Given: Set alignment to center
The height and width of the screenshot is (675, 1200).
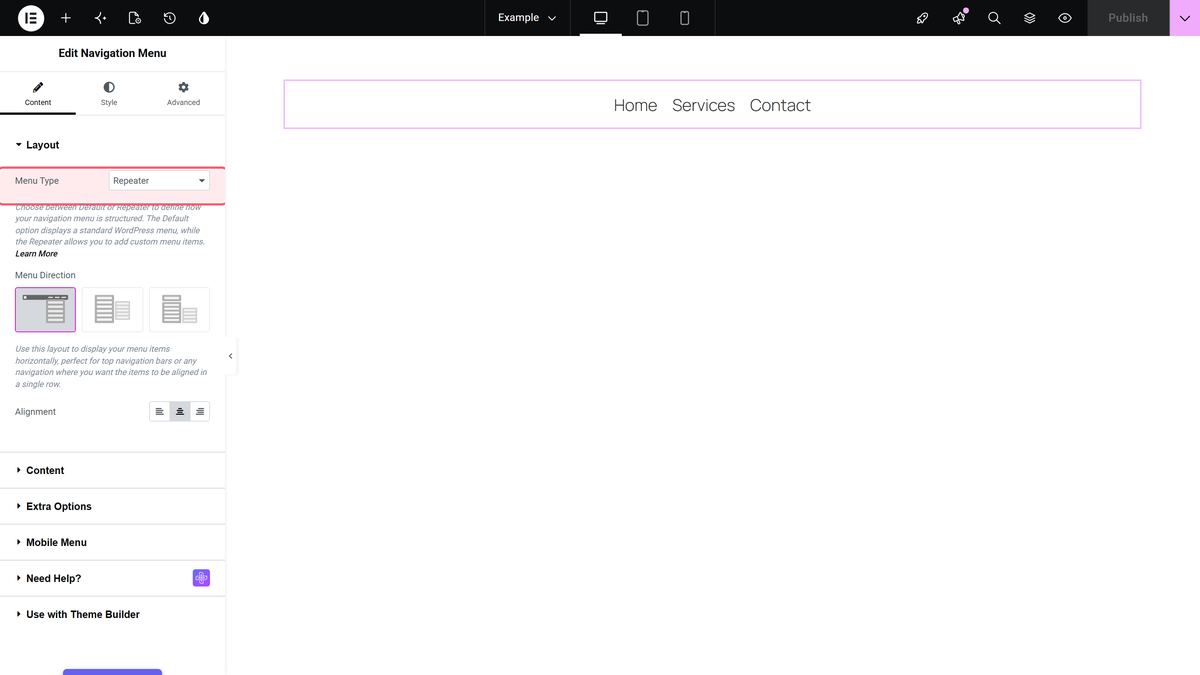Looking at the screenshot, I should pos(180,412).
